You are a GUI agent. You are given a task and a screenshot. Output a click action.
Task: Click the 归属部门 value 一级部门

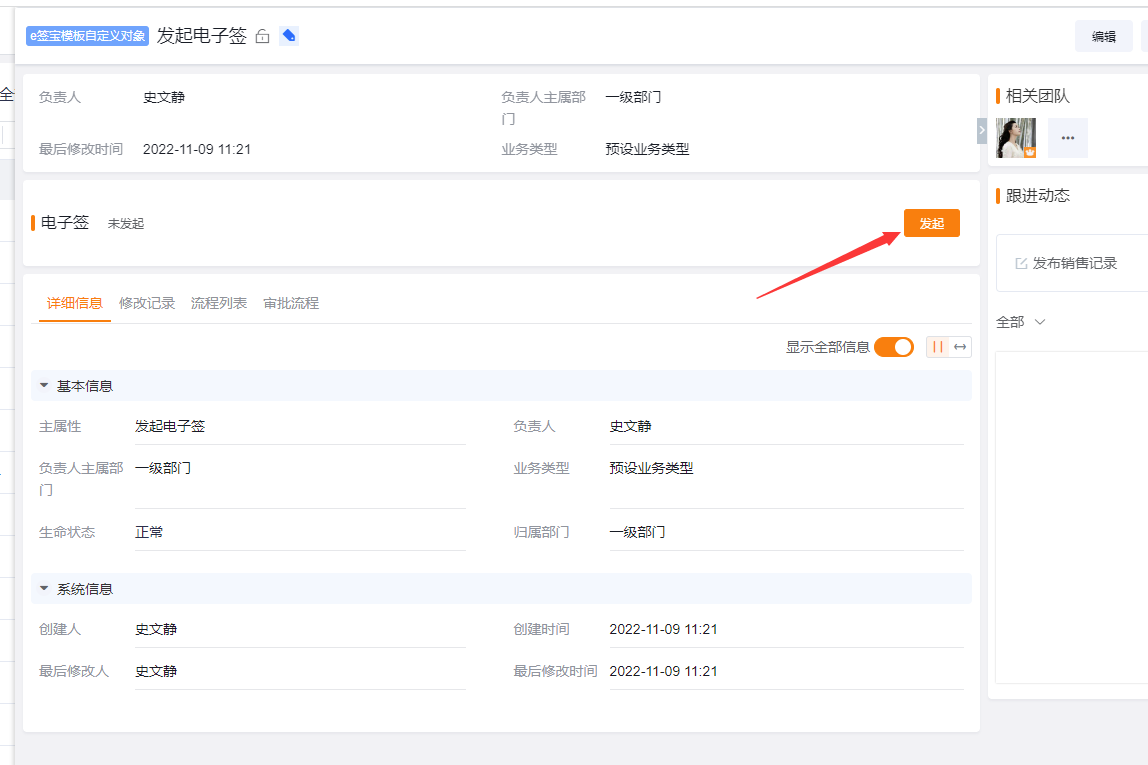point(638,532)
